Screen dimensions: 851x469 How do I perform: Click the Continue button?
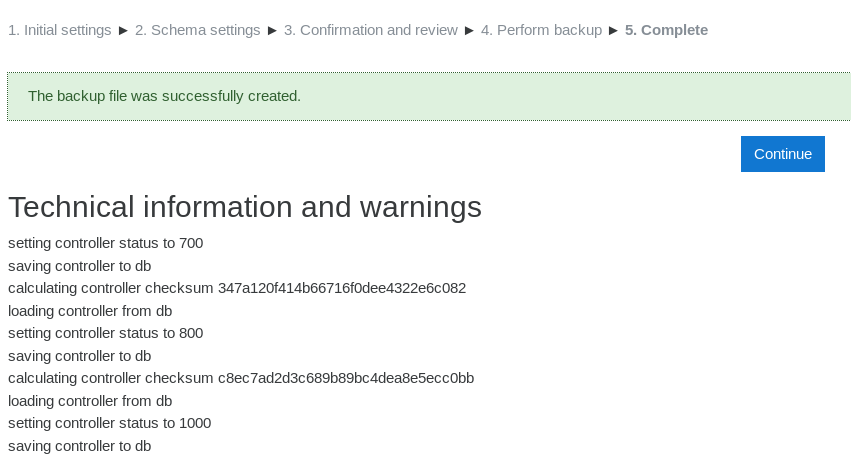tap(783, 154)
